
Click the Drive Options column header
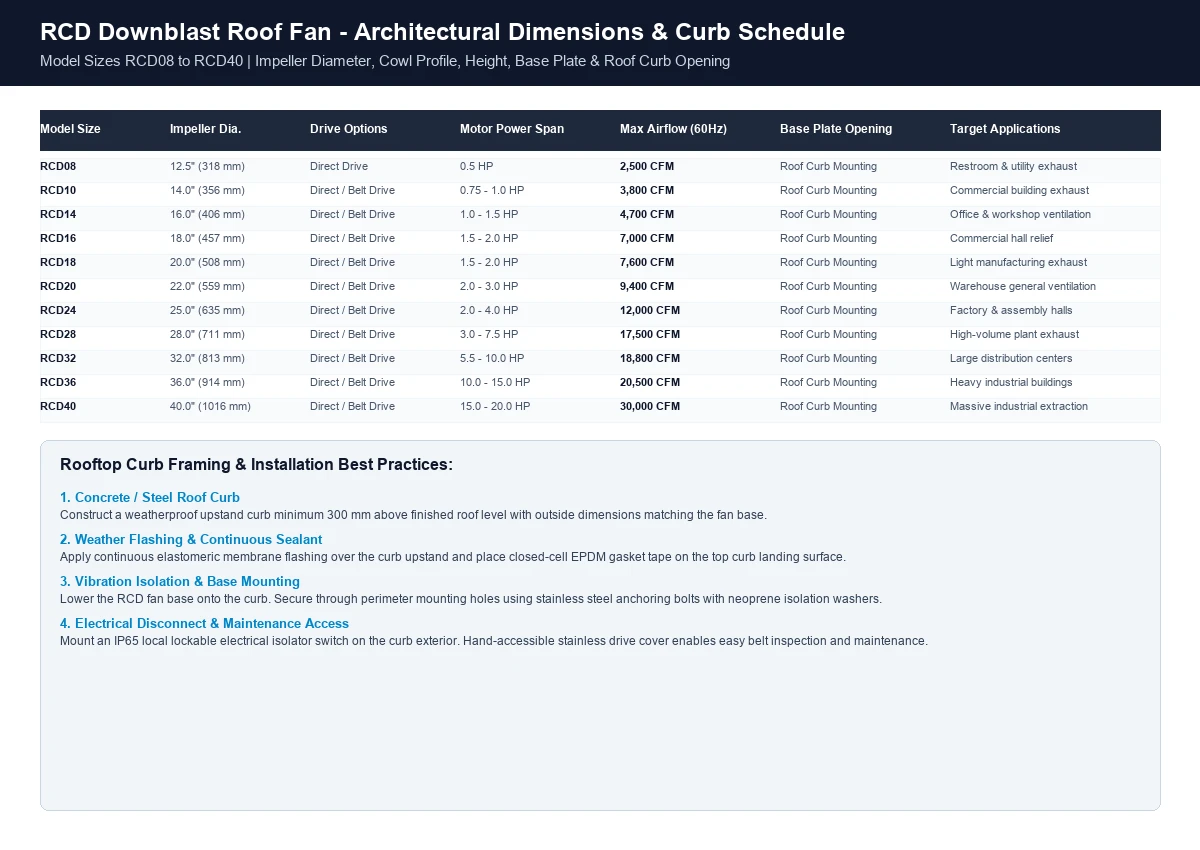348,129
